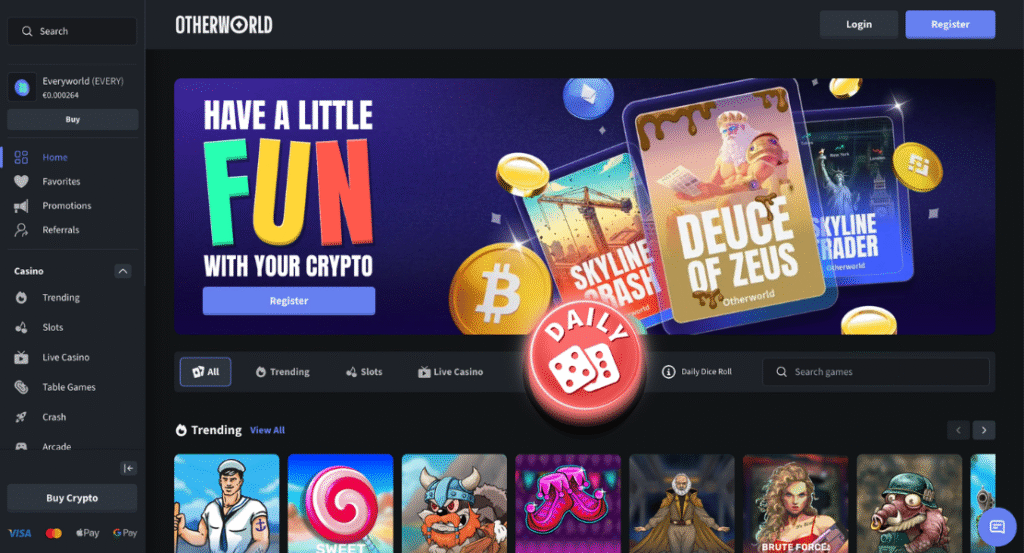Show previous Trending games with left arrow
This screenshot has width=1024, height=553.
point(958,430)
